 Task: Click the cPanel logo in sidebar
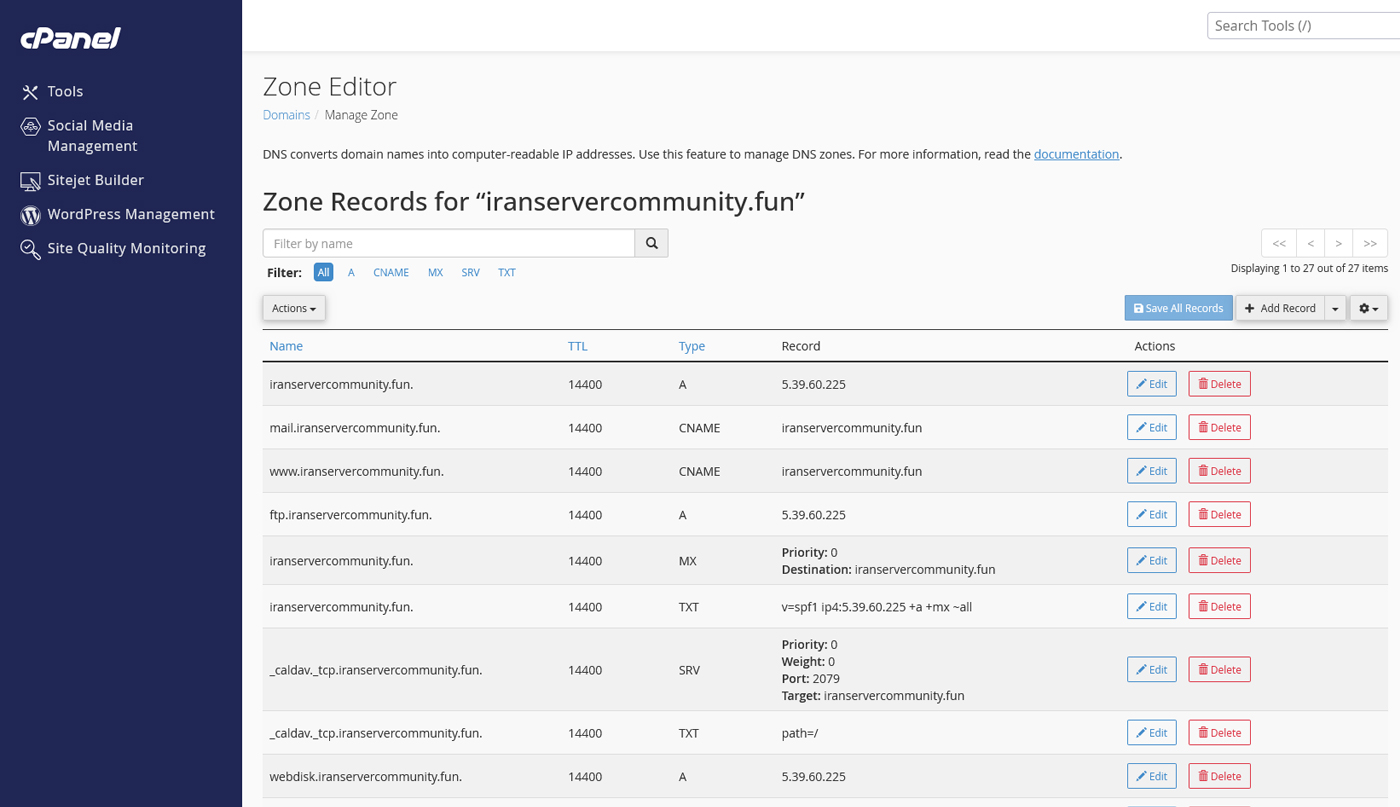coord(70,38)
